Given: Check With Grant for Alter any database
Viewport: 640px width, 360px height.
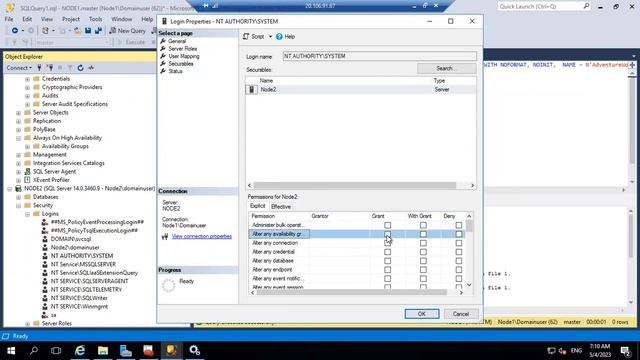Looking at the screenshot, I should pos(423,261).
